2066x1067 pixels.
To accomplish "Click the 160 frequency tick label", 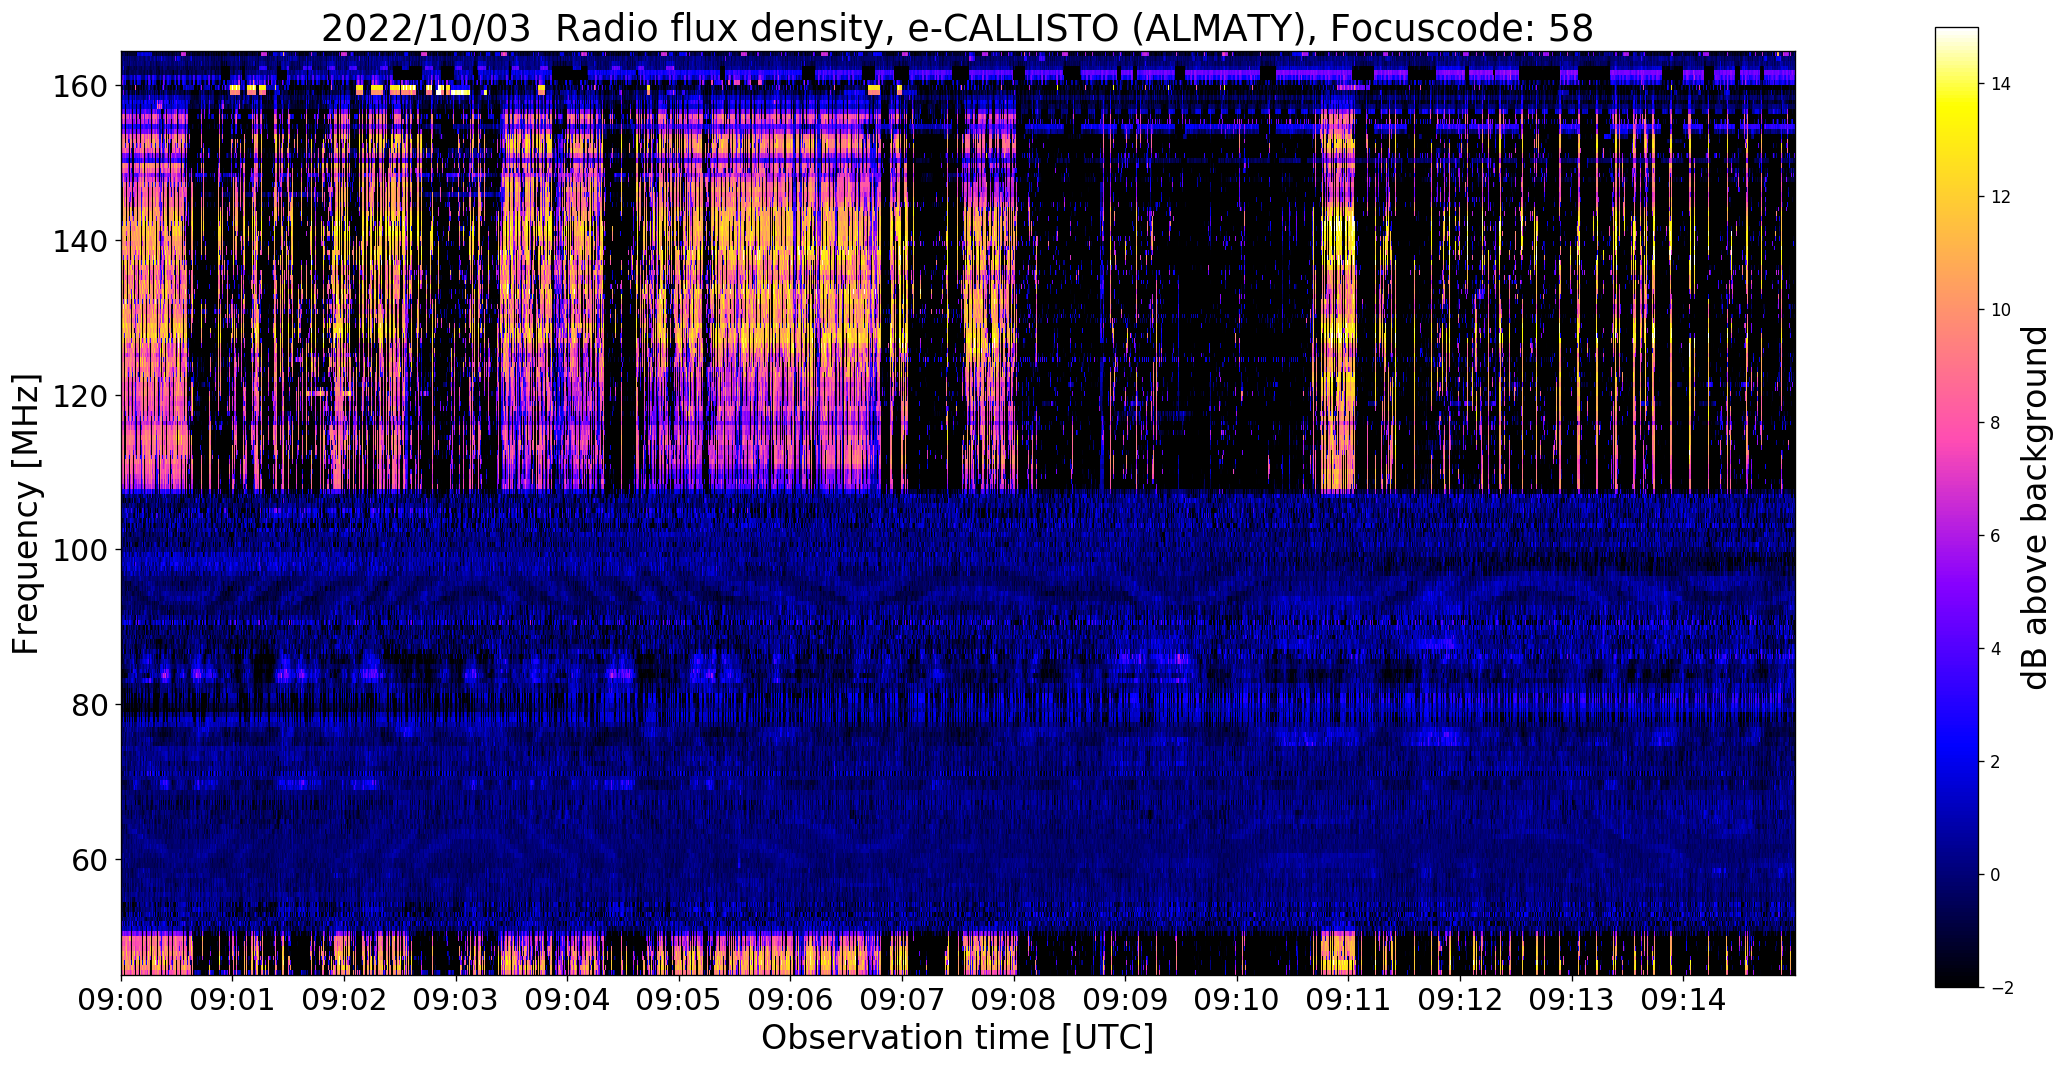I will [x=80, y=87].
